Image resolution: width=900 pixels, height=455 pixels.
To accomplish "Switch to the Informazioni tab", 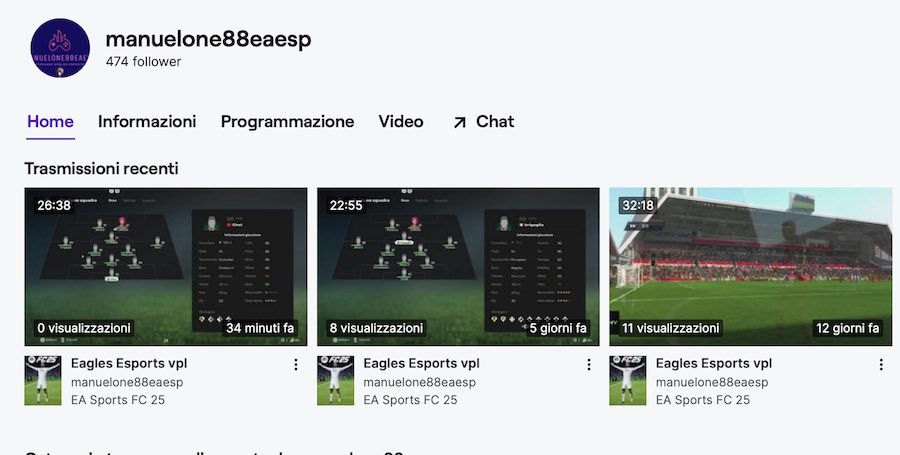I will 147,122.
